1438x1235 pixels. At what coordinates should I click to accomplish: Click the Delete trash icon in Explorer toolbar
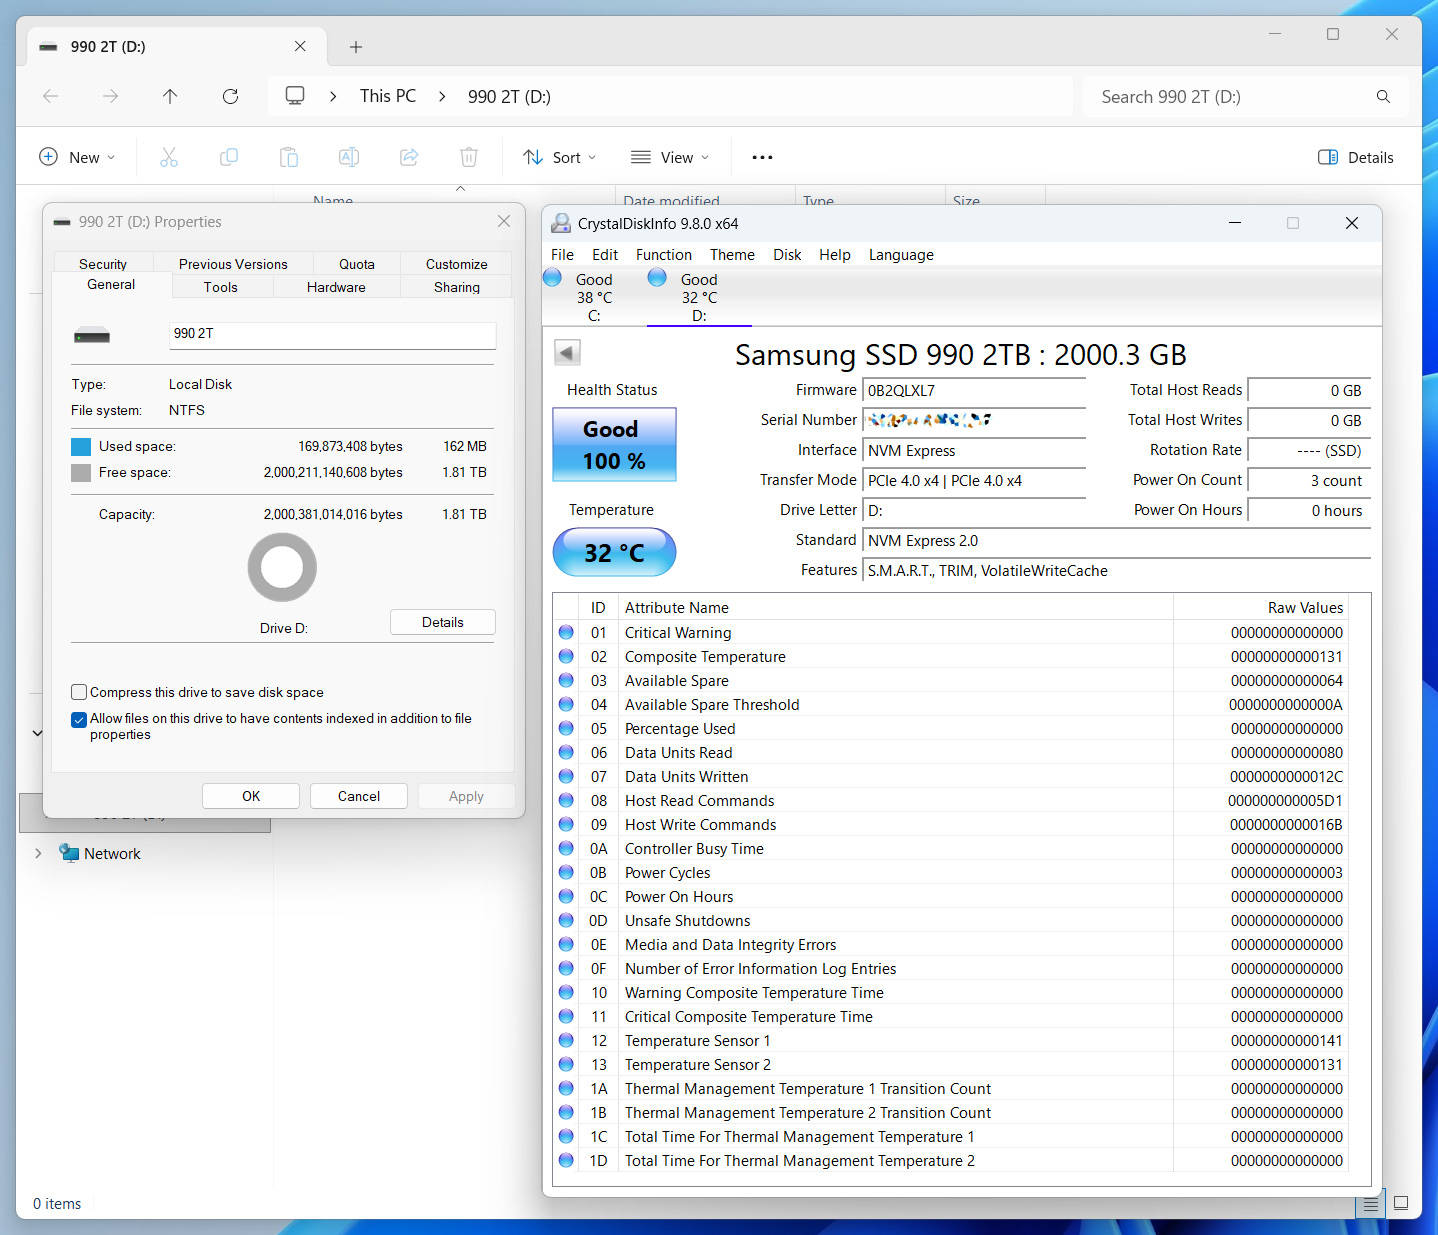pyautogui.click(x=468, y=157)
